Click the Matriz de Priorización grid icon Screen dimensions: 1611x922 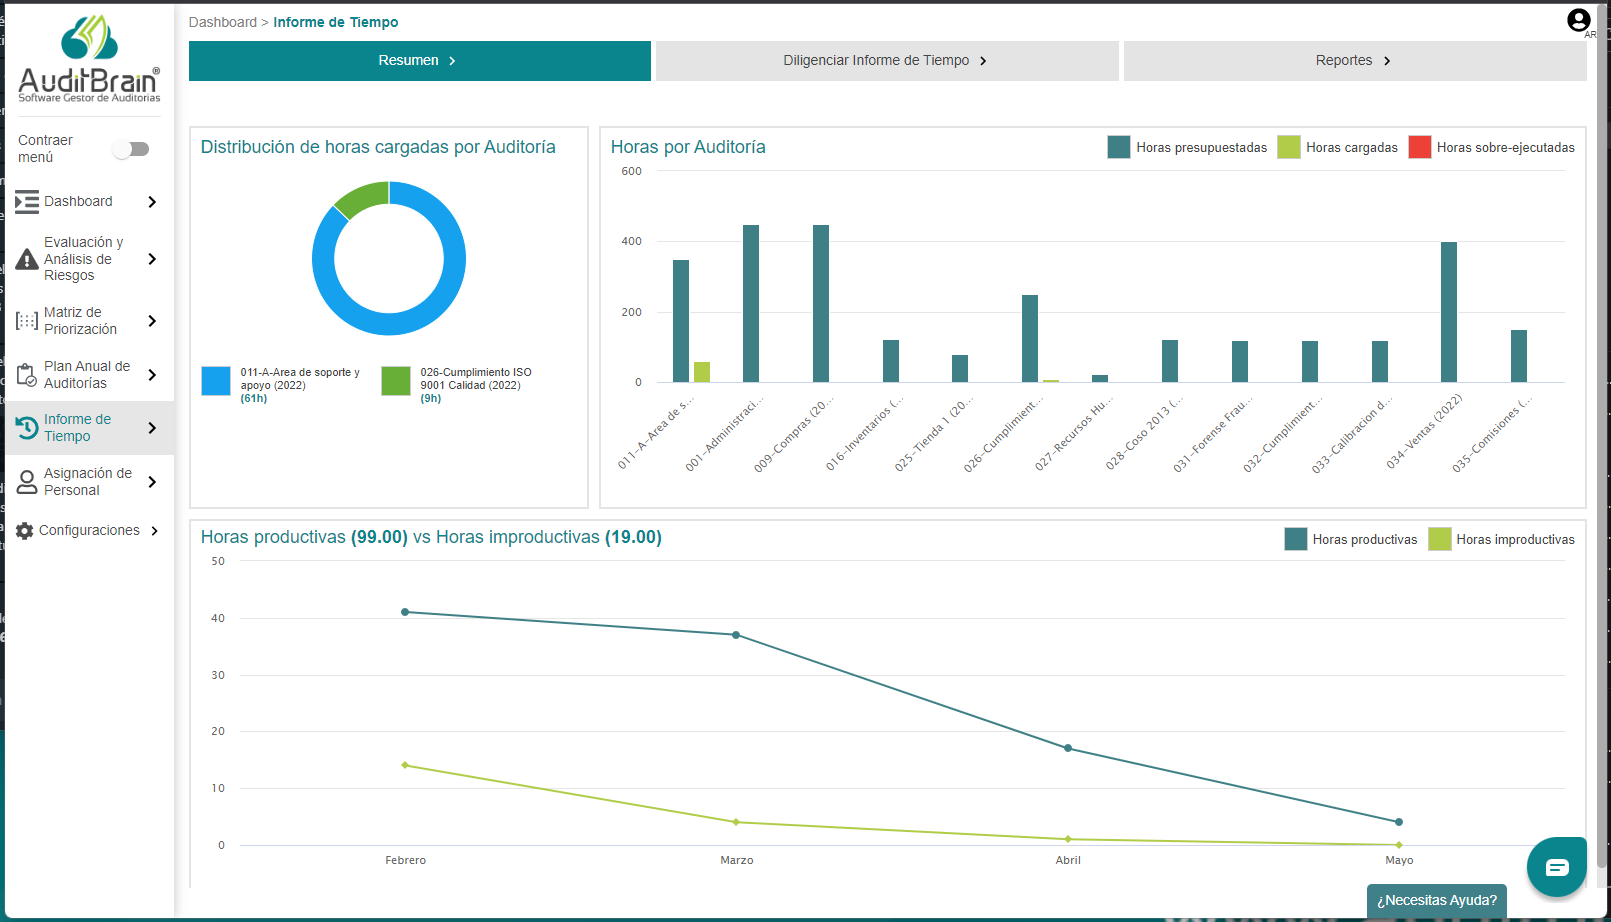pyautogui.click(x=26, y=320)
